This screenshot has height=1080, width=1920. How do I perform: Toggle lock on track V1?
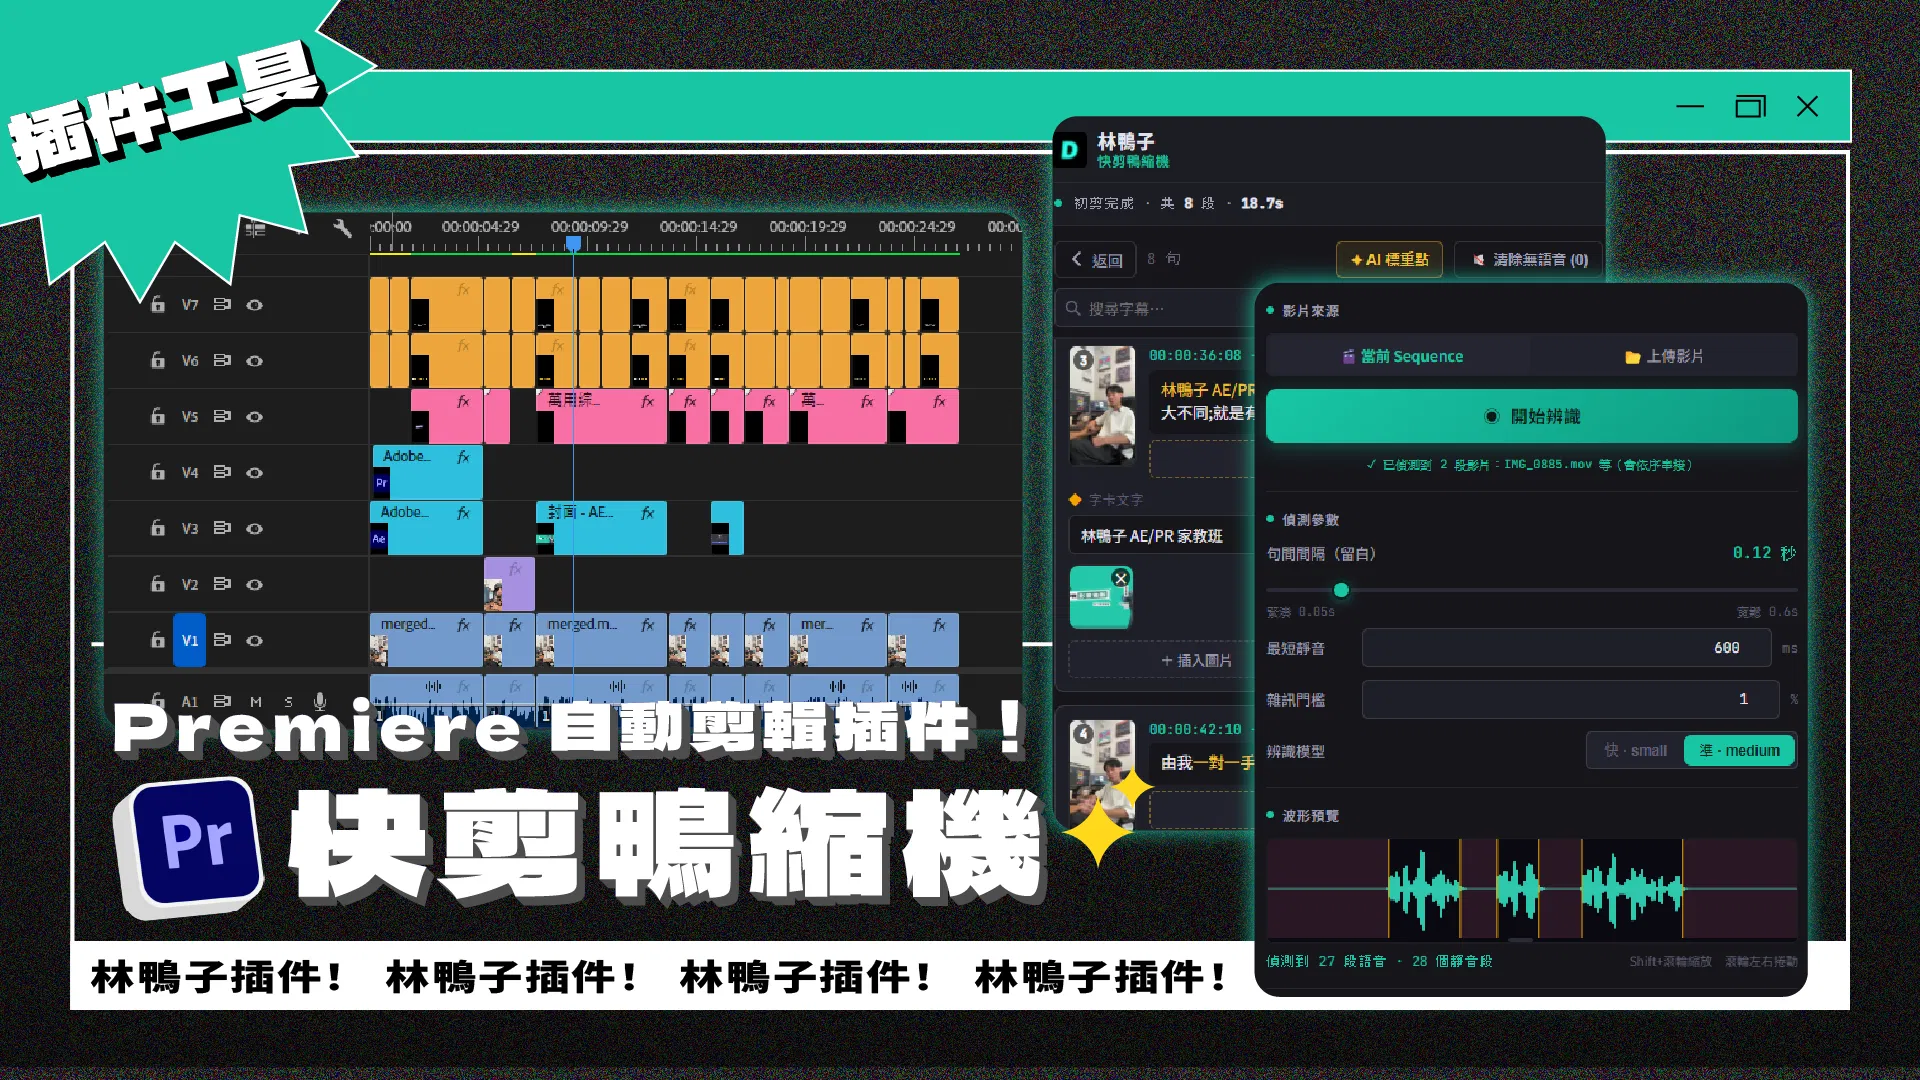pos(157,640)
